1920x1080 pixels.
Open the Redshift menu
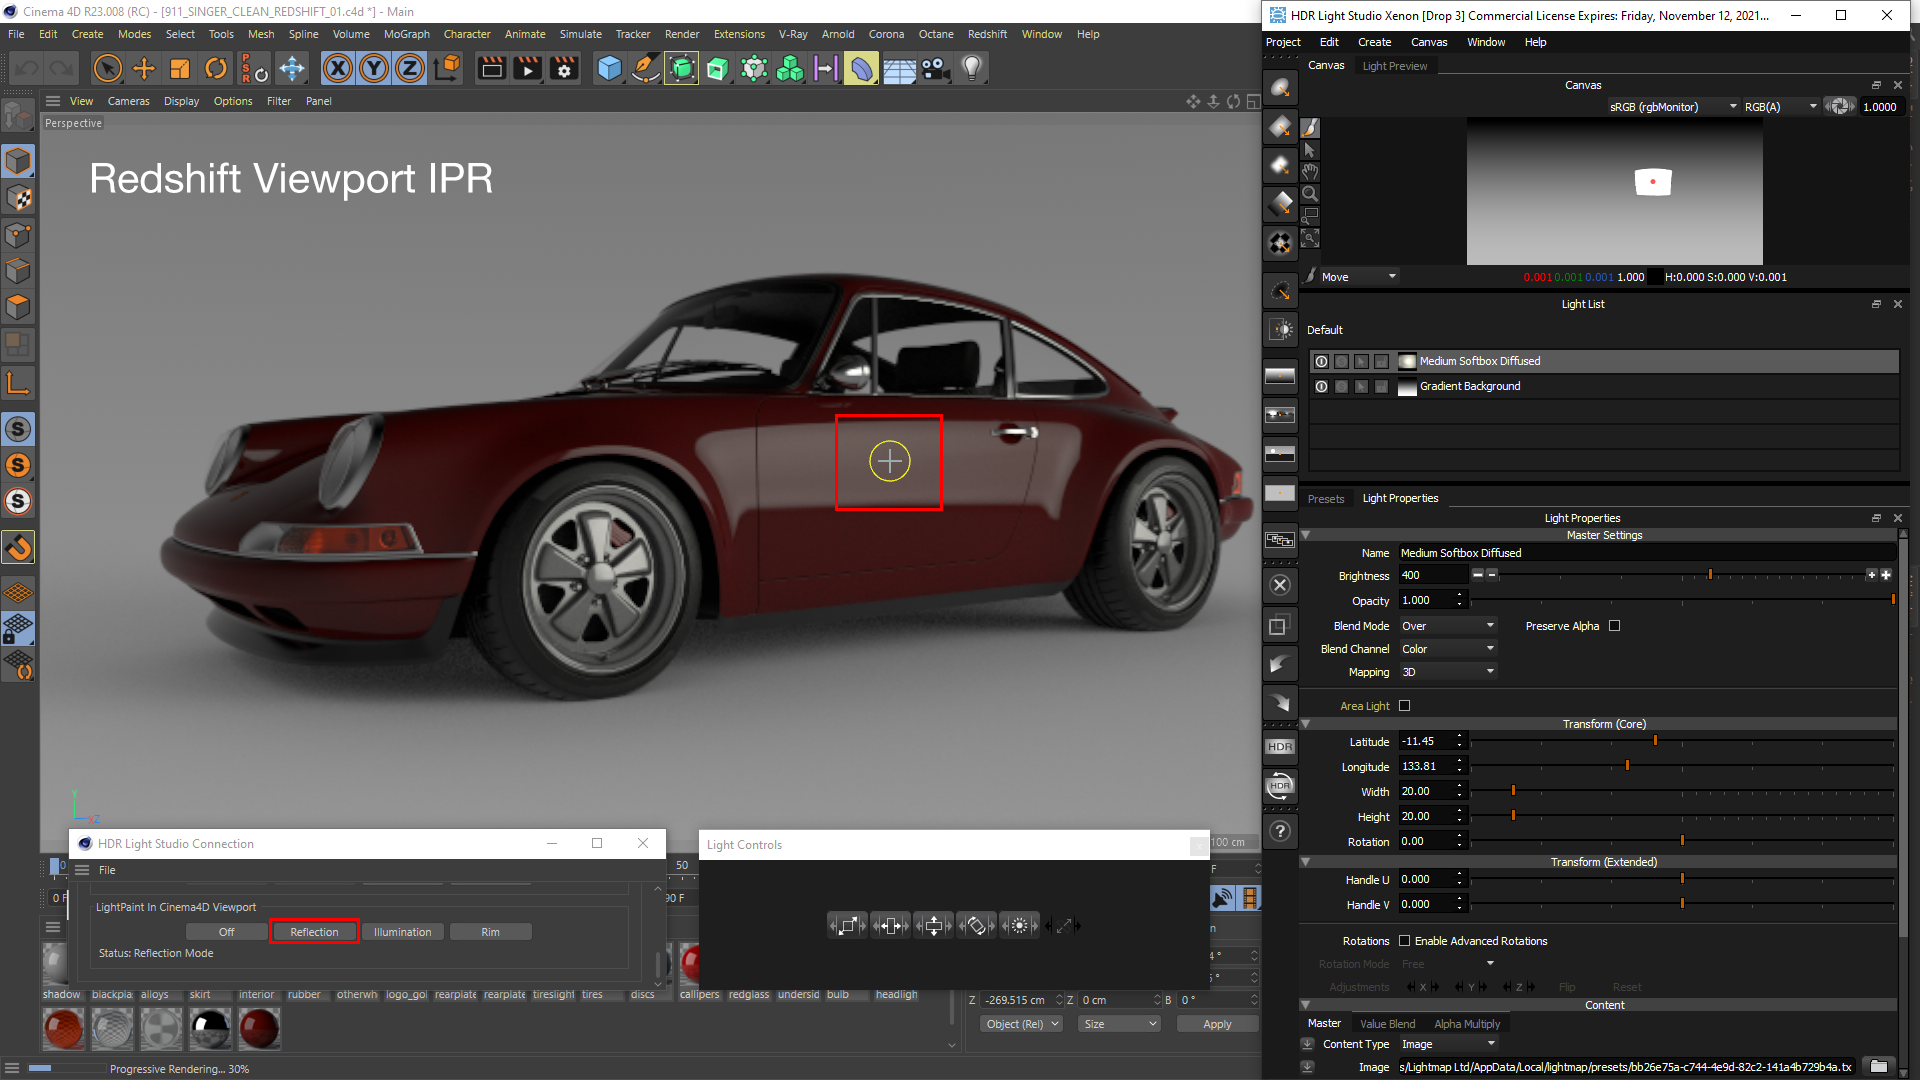pyautogui.click(x=987, y=34)
